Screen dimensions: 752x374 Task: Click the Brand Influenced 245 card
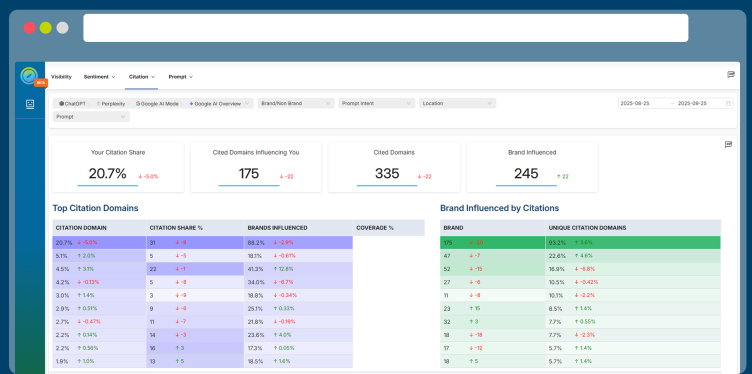532,167
